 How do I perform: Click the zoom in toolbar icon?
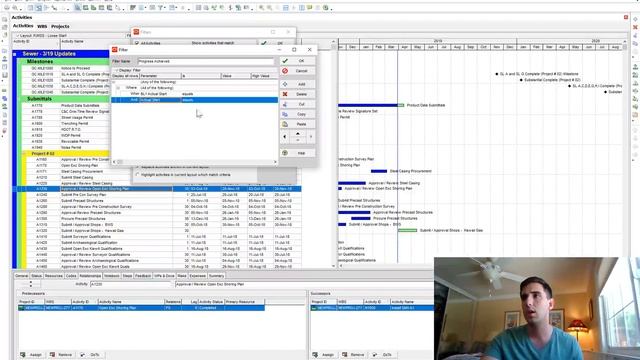(262, 8)
